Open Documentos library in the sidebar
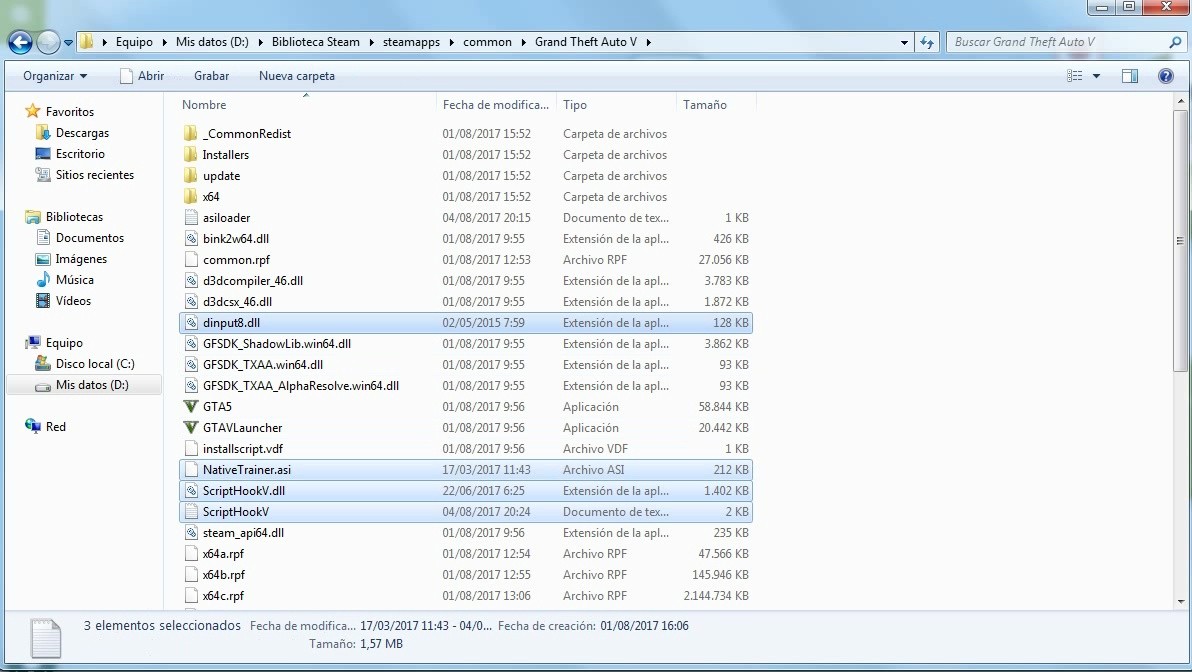The height and width of the screenshot is (672, 1192). click(89, 238)
